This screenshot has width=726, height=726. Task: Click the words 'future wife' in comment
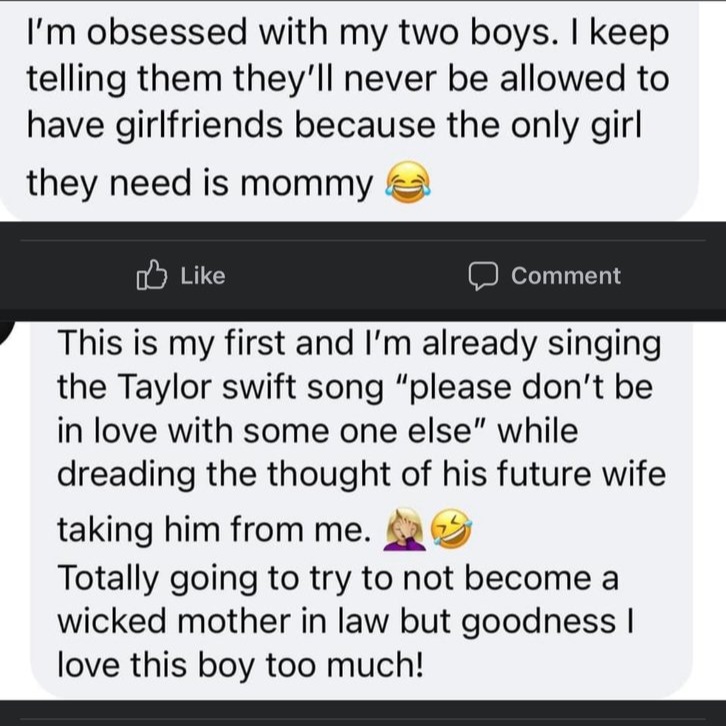582,475
